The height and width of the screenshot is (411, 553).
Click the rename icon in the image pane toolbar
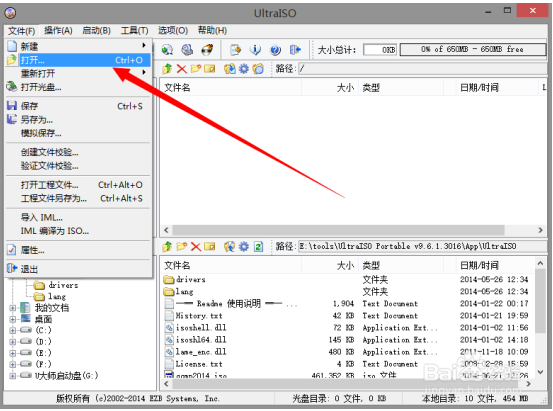click(x=209, y=68)
